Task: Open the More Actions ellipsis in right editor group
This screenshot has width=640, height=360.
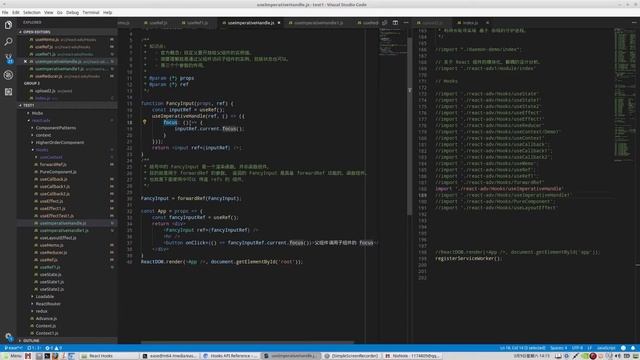Action: 634,23
